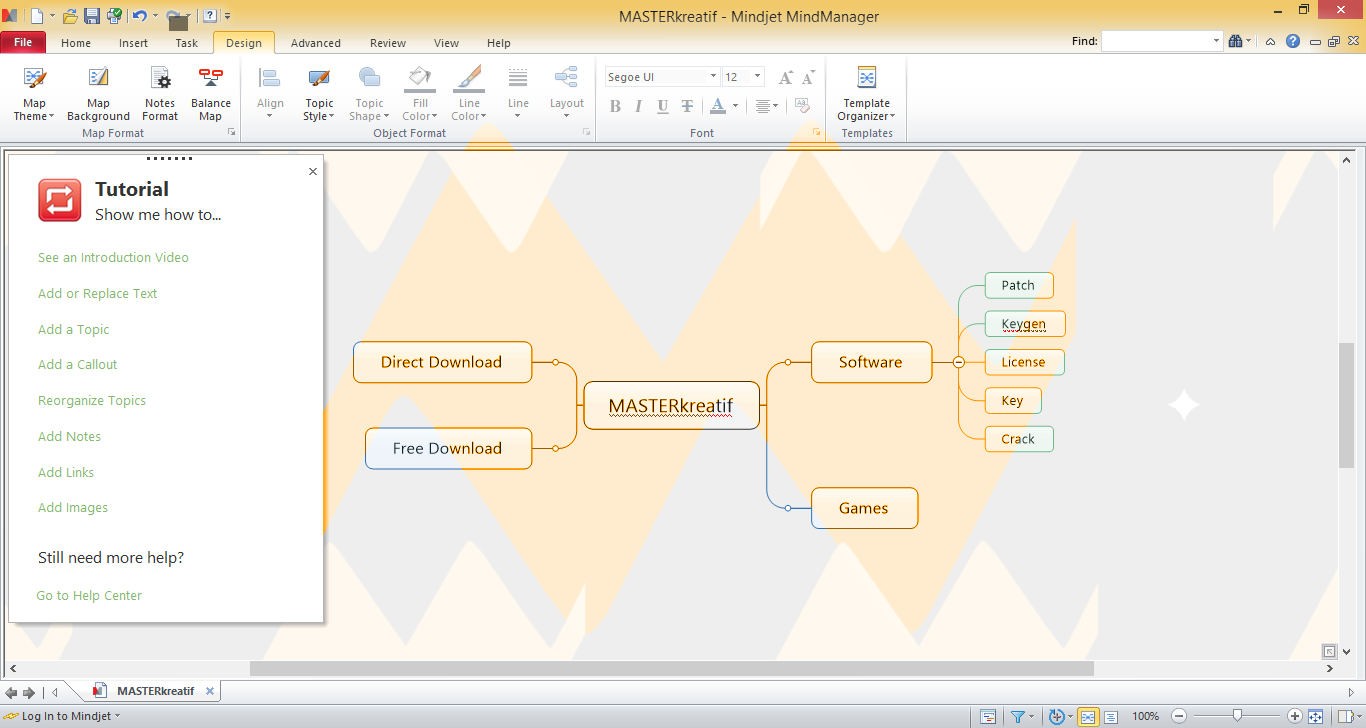Select the Free Download topic

click(447, 448)
